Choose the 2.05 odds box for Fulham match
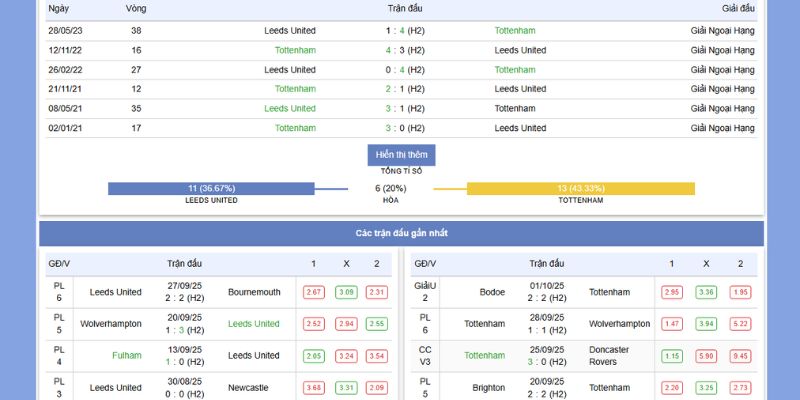Screen dimensions: 800x400 [x=313, y=356]
